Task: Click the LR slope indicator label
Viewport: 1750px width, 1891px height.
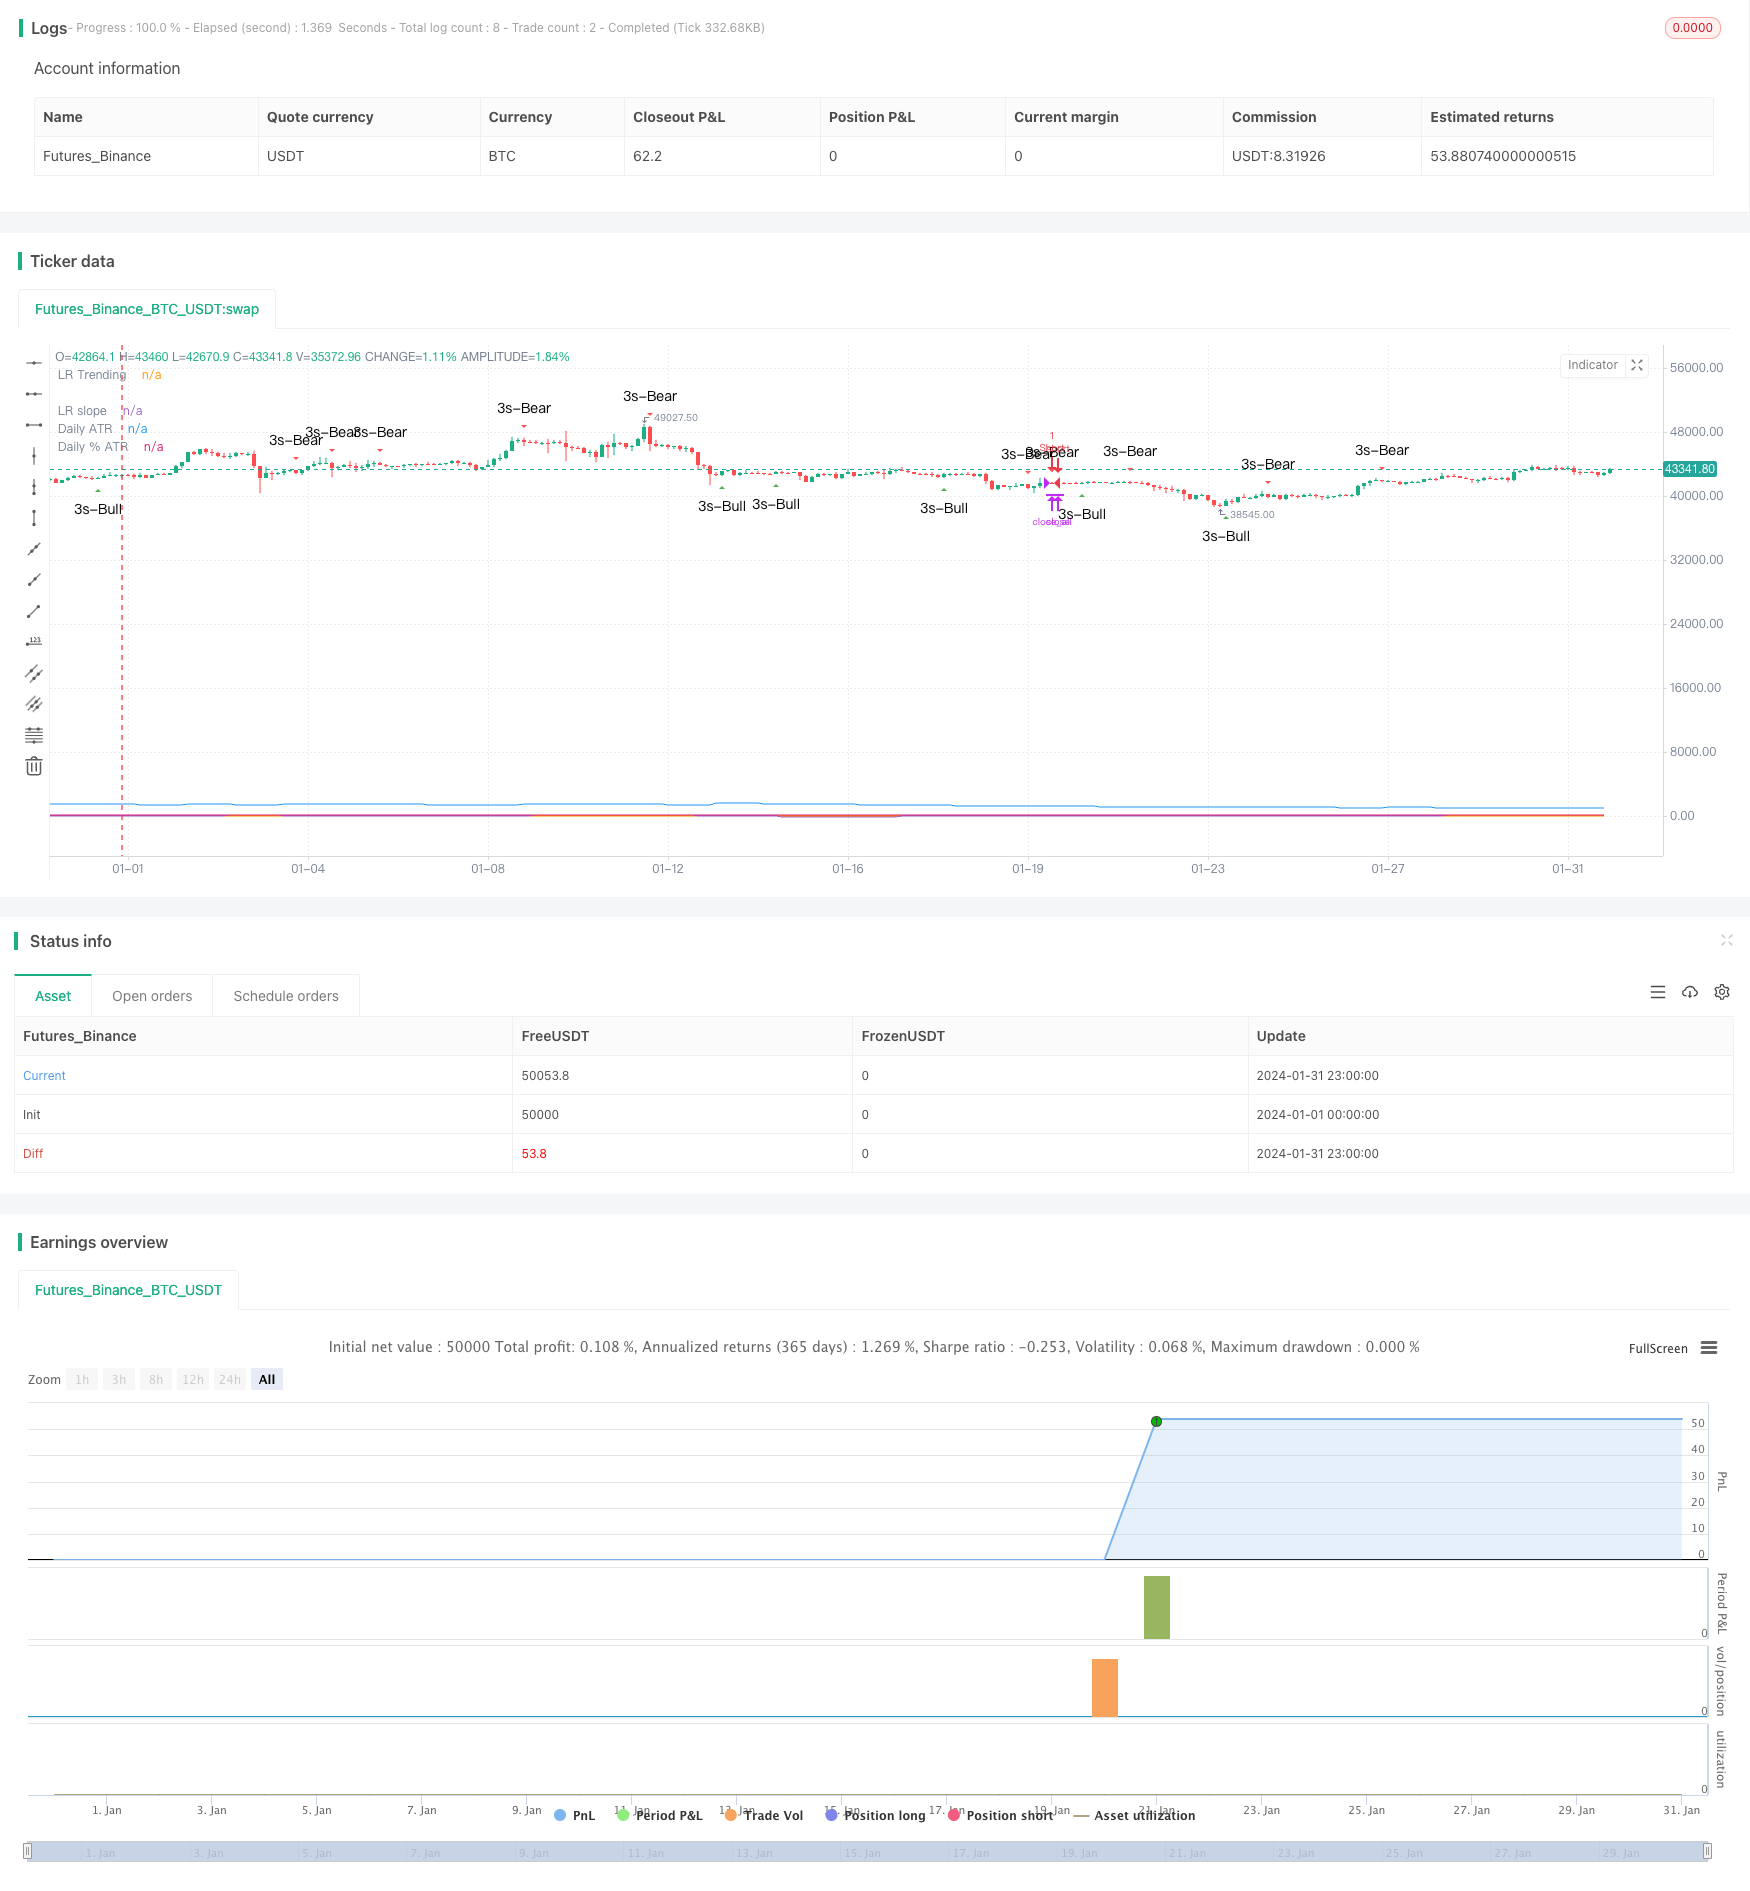Action: [x=82, y=411]
